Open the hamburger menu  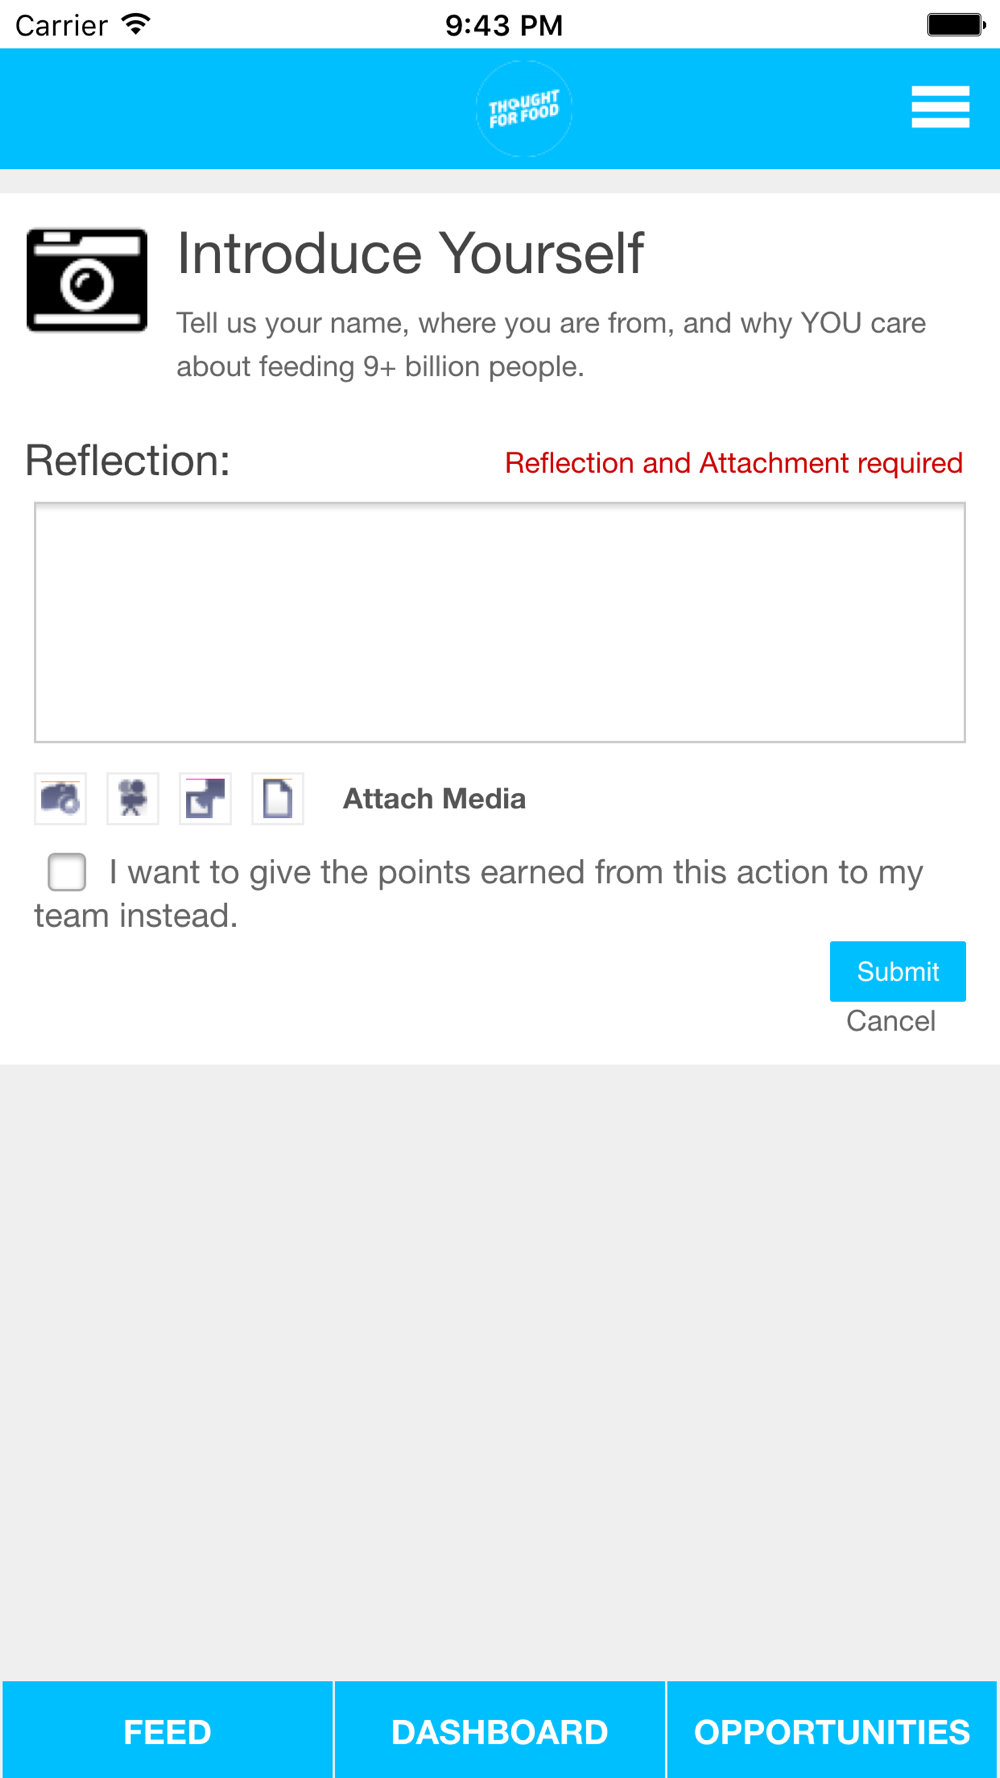pos(940,107)
